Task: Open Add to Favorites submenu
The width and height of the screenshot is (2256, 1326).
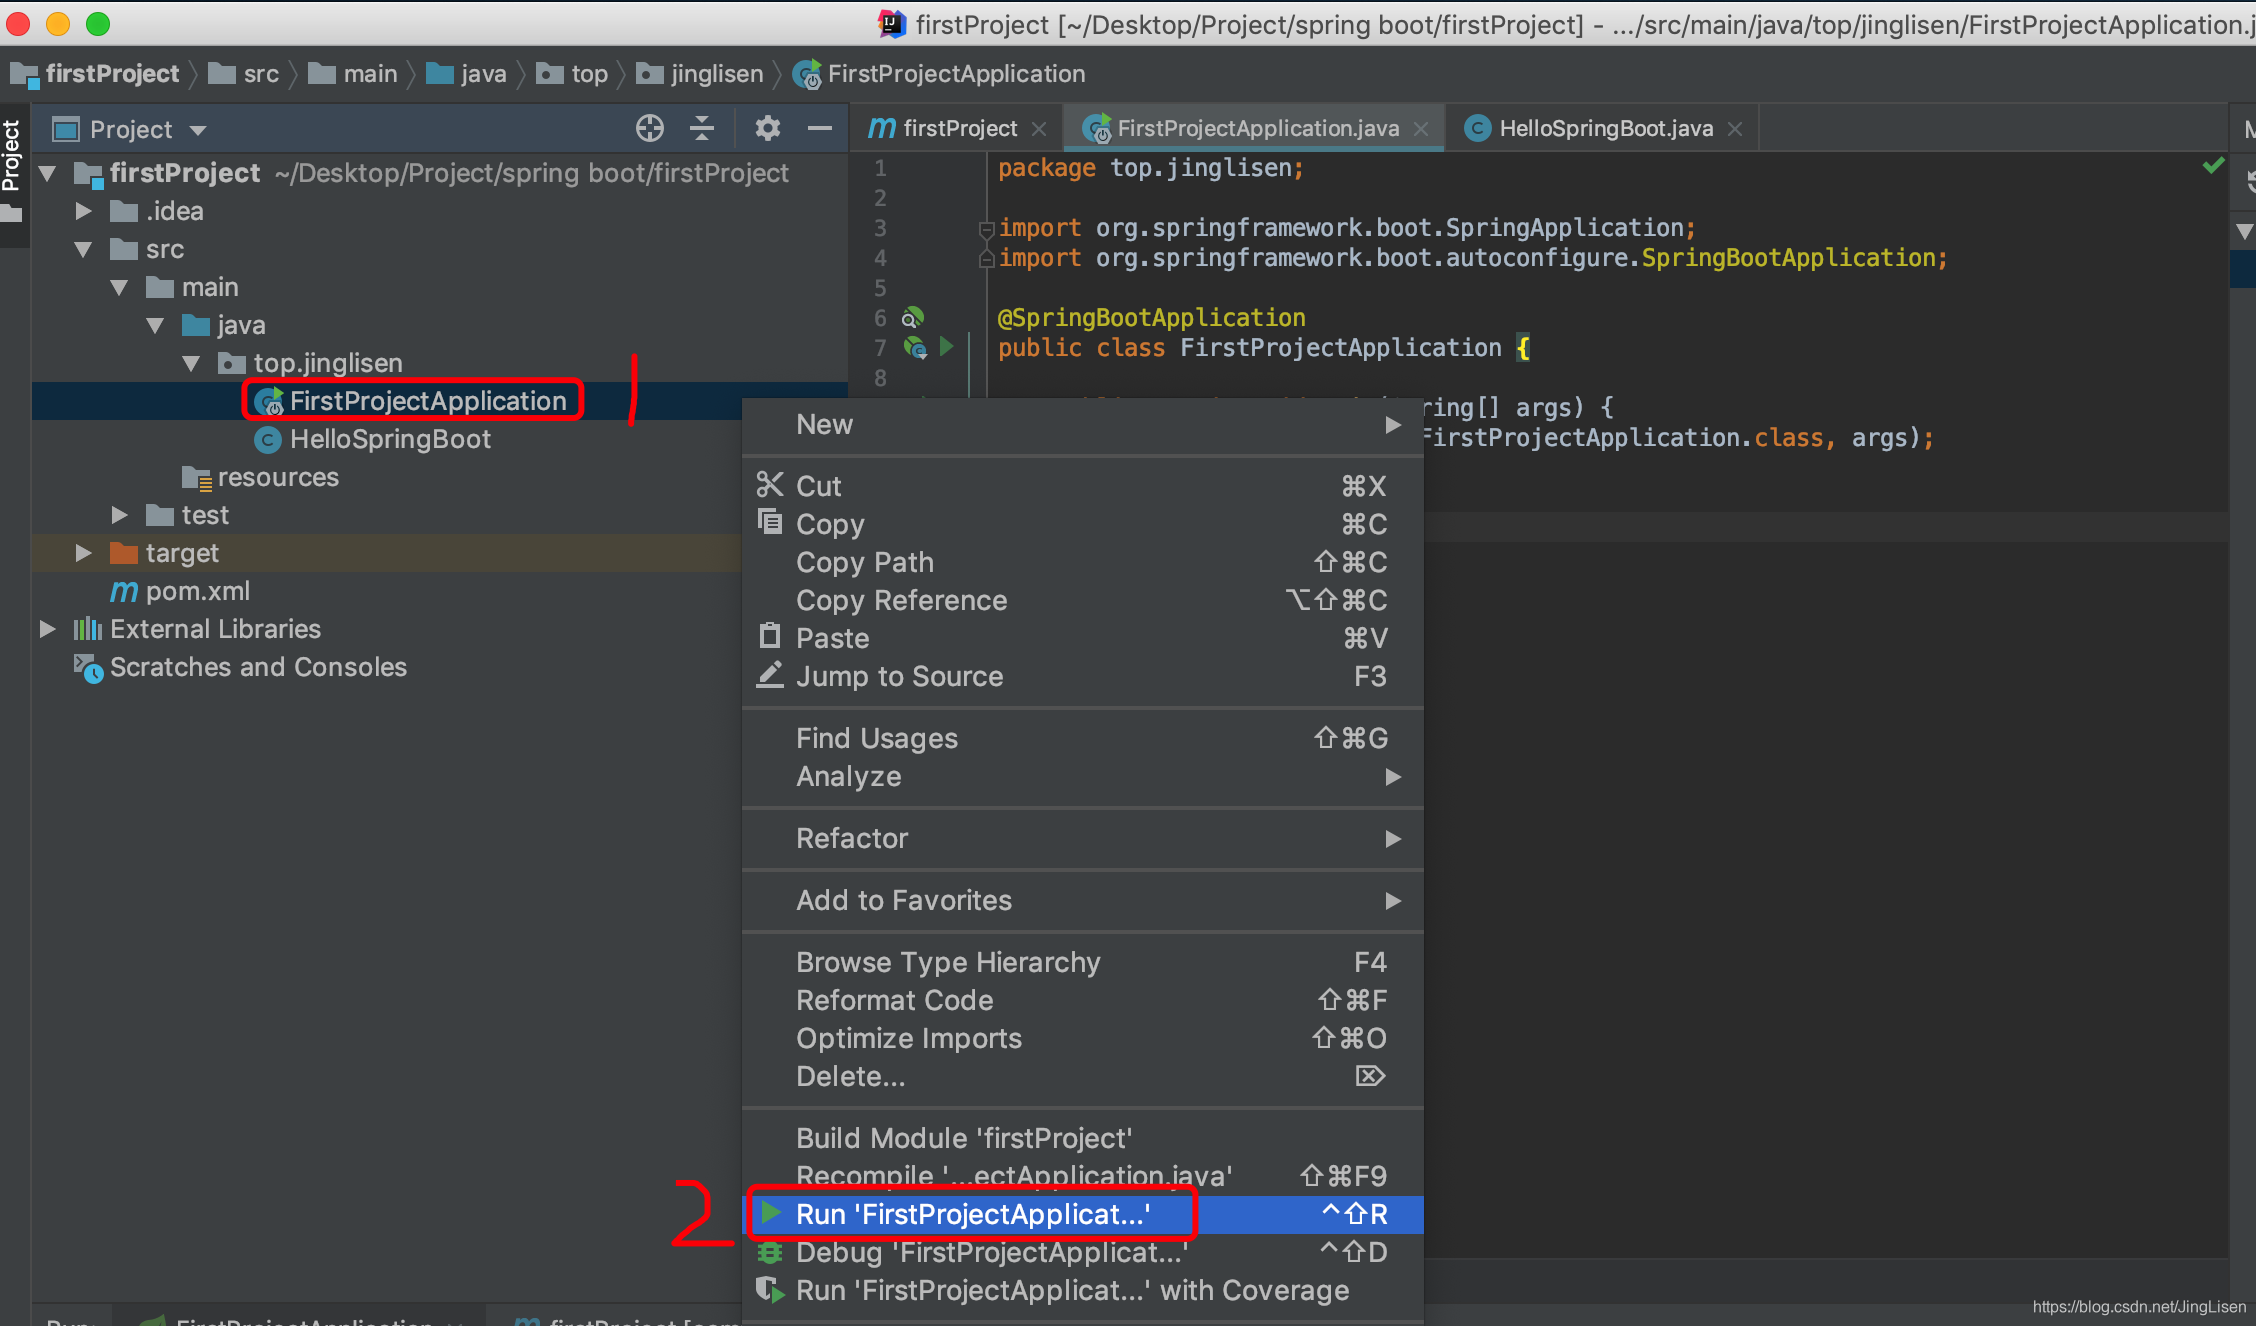Action: click(1083, 900)
